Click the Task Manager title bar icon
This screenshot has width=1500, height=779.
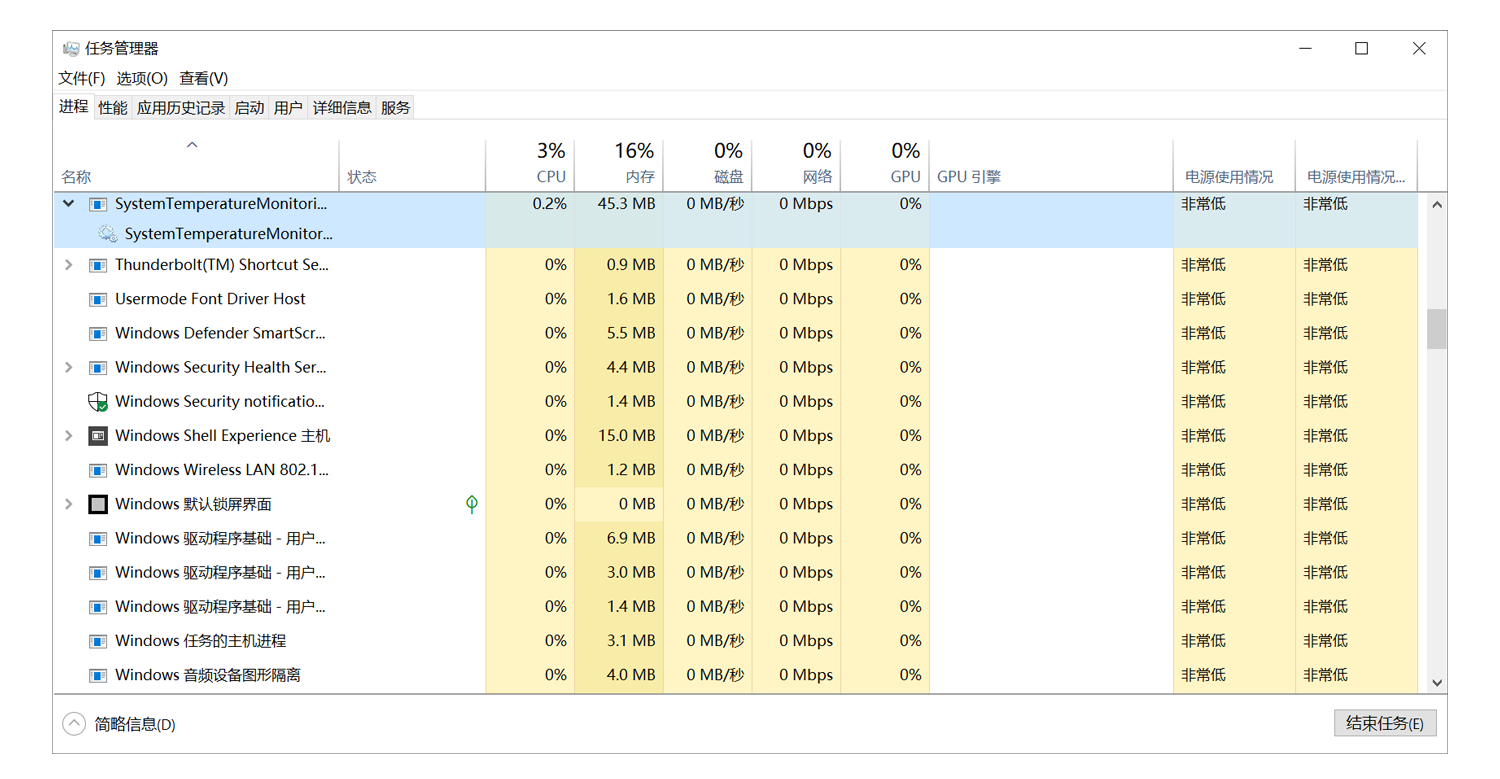click(x=71, y=48)
